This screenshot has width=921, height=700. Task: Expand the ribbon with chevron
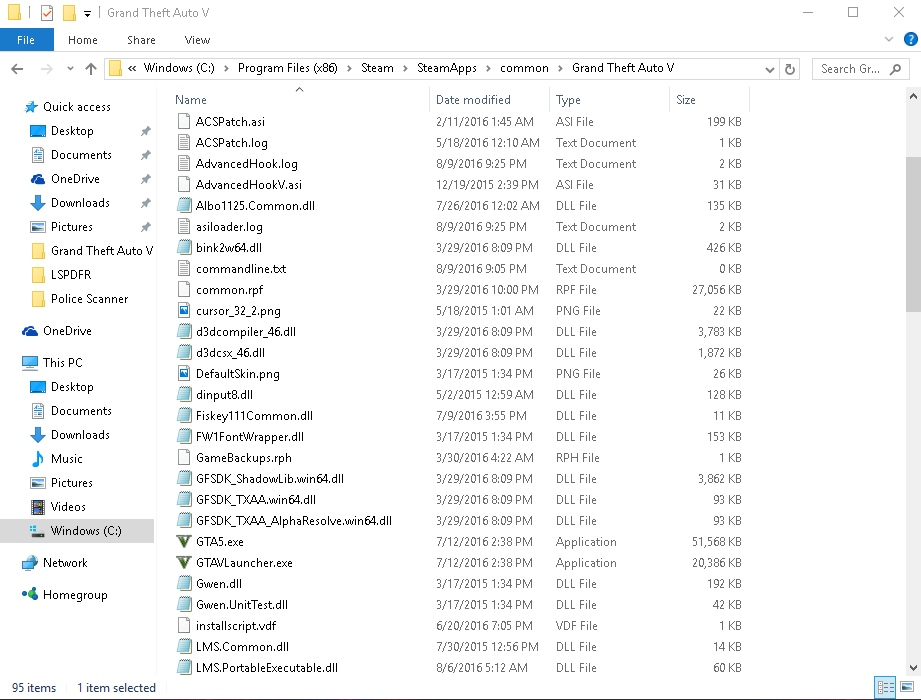point(889,39)
